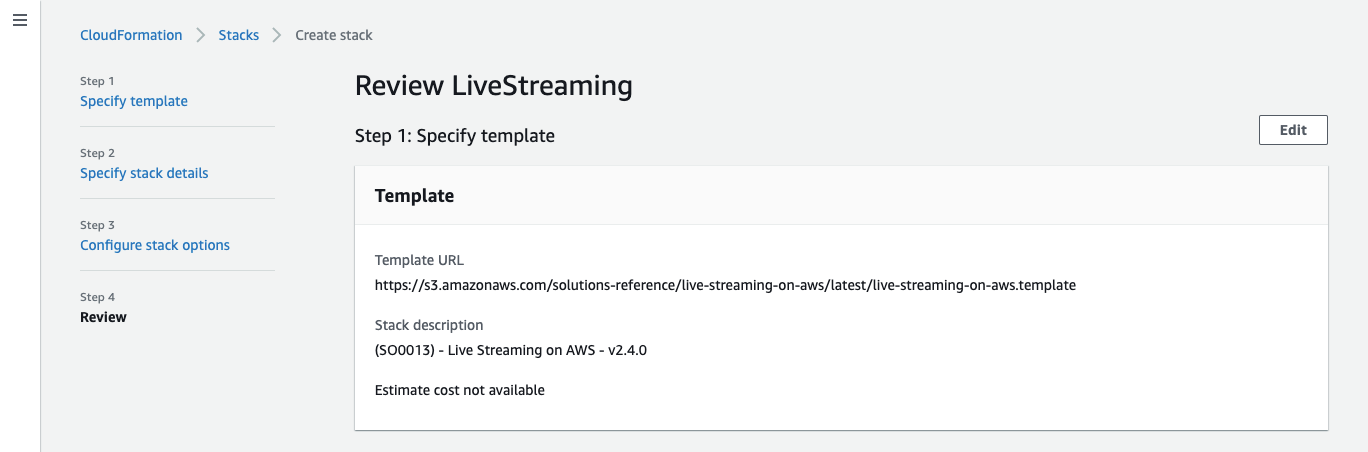Click the Stack description label
Viewport: 1368px width, 452px height.
[x=429, y=325]
